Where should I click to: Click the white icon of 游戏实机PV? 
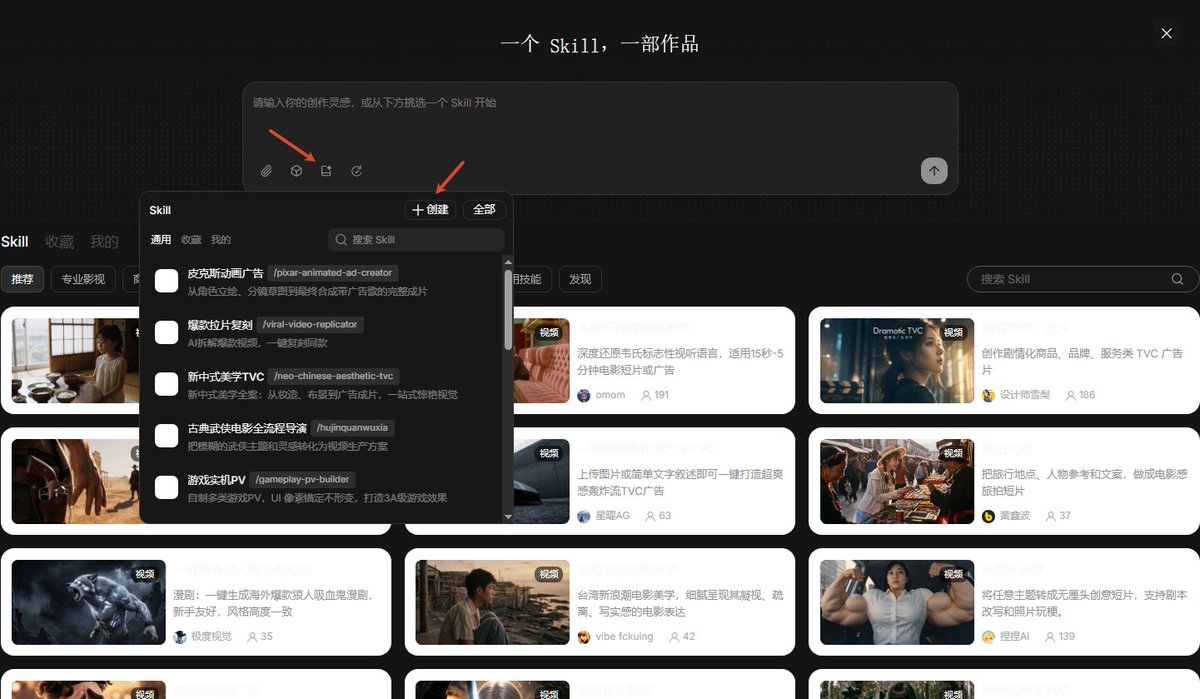pos(166,488)
